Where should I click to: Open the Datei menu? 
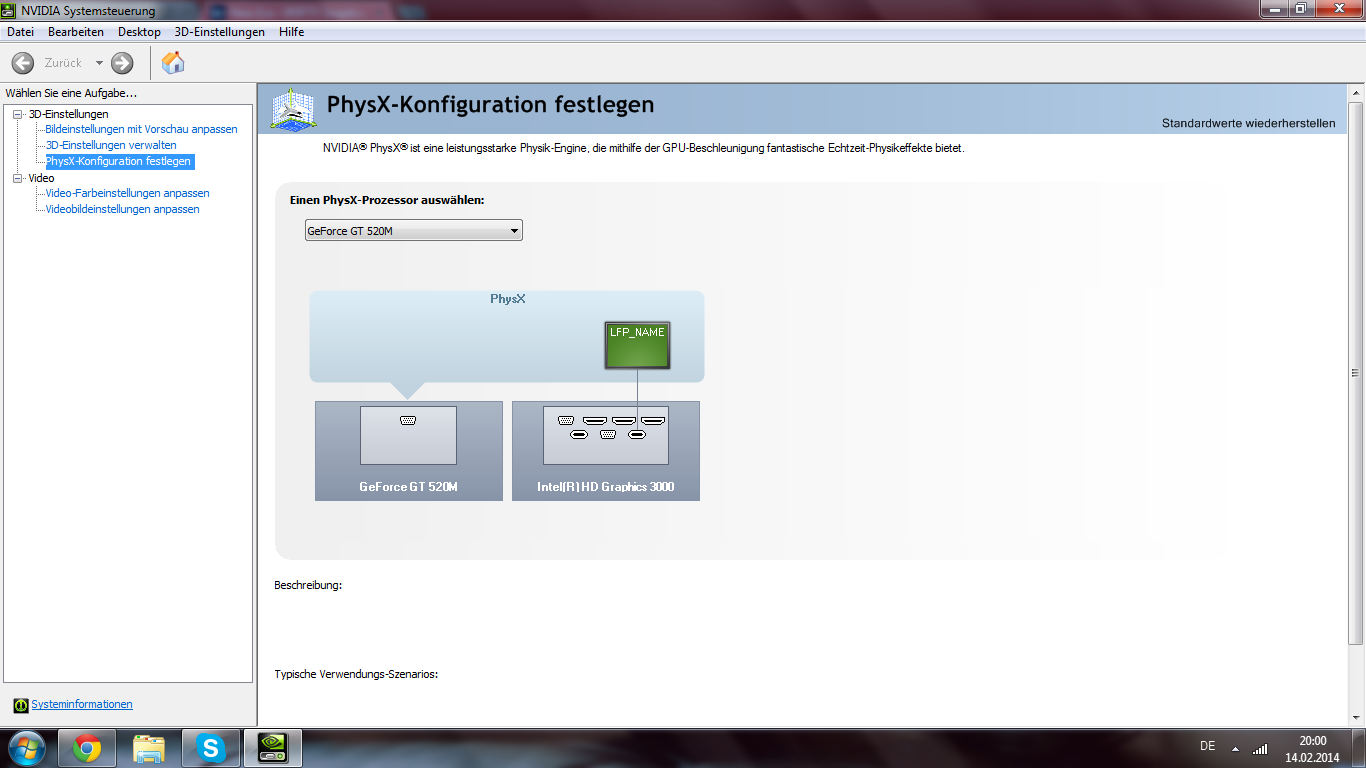point(20,32)
